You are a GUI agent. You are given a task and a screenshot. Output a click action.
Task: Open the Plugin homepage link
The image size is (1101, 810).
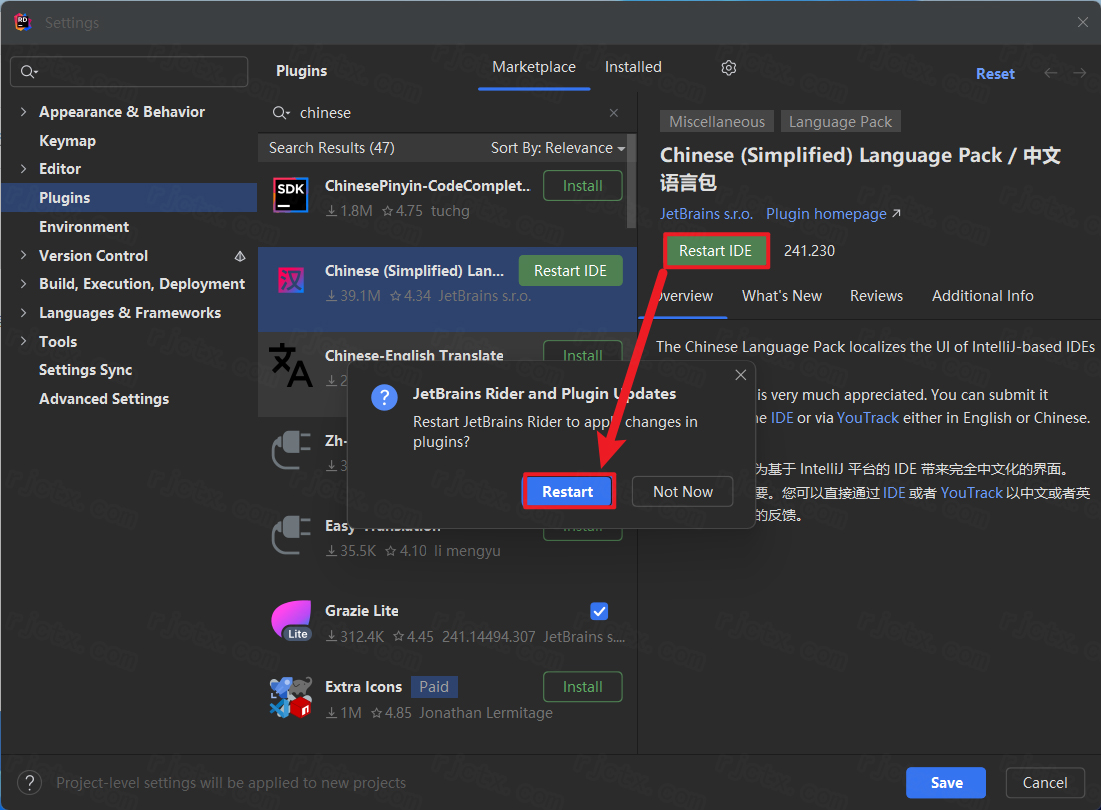pos(833,214)
